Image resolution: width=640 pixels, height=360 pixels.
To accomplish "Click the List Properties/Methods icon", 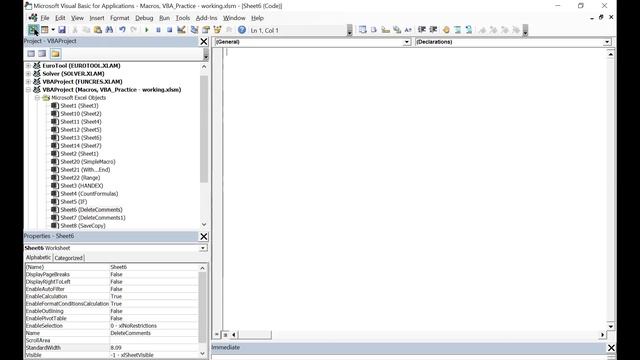I will pyautogui.click(x=362, y=30).
